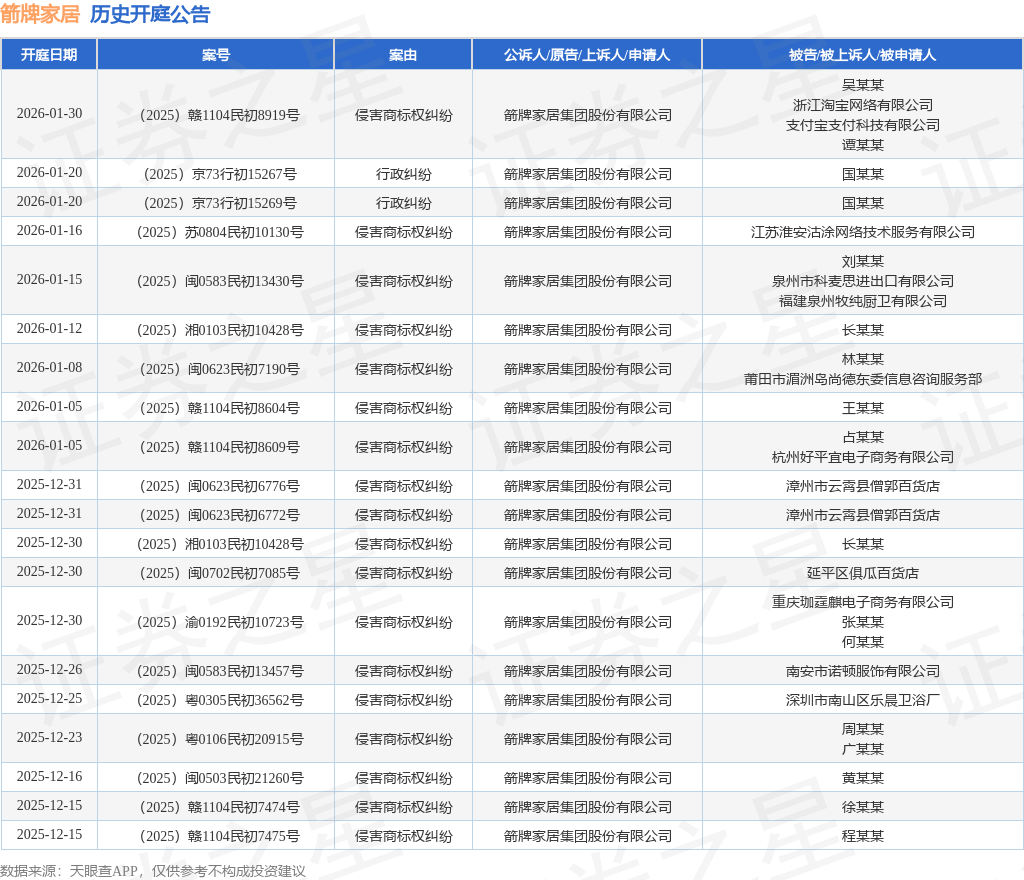Select the 案号 column header
The width and height of the screenshot is (1024, 880).
click(x=216, y=55)
